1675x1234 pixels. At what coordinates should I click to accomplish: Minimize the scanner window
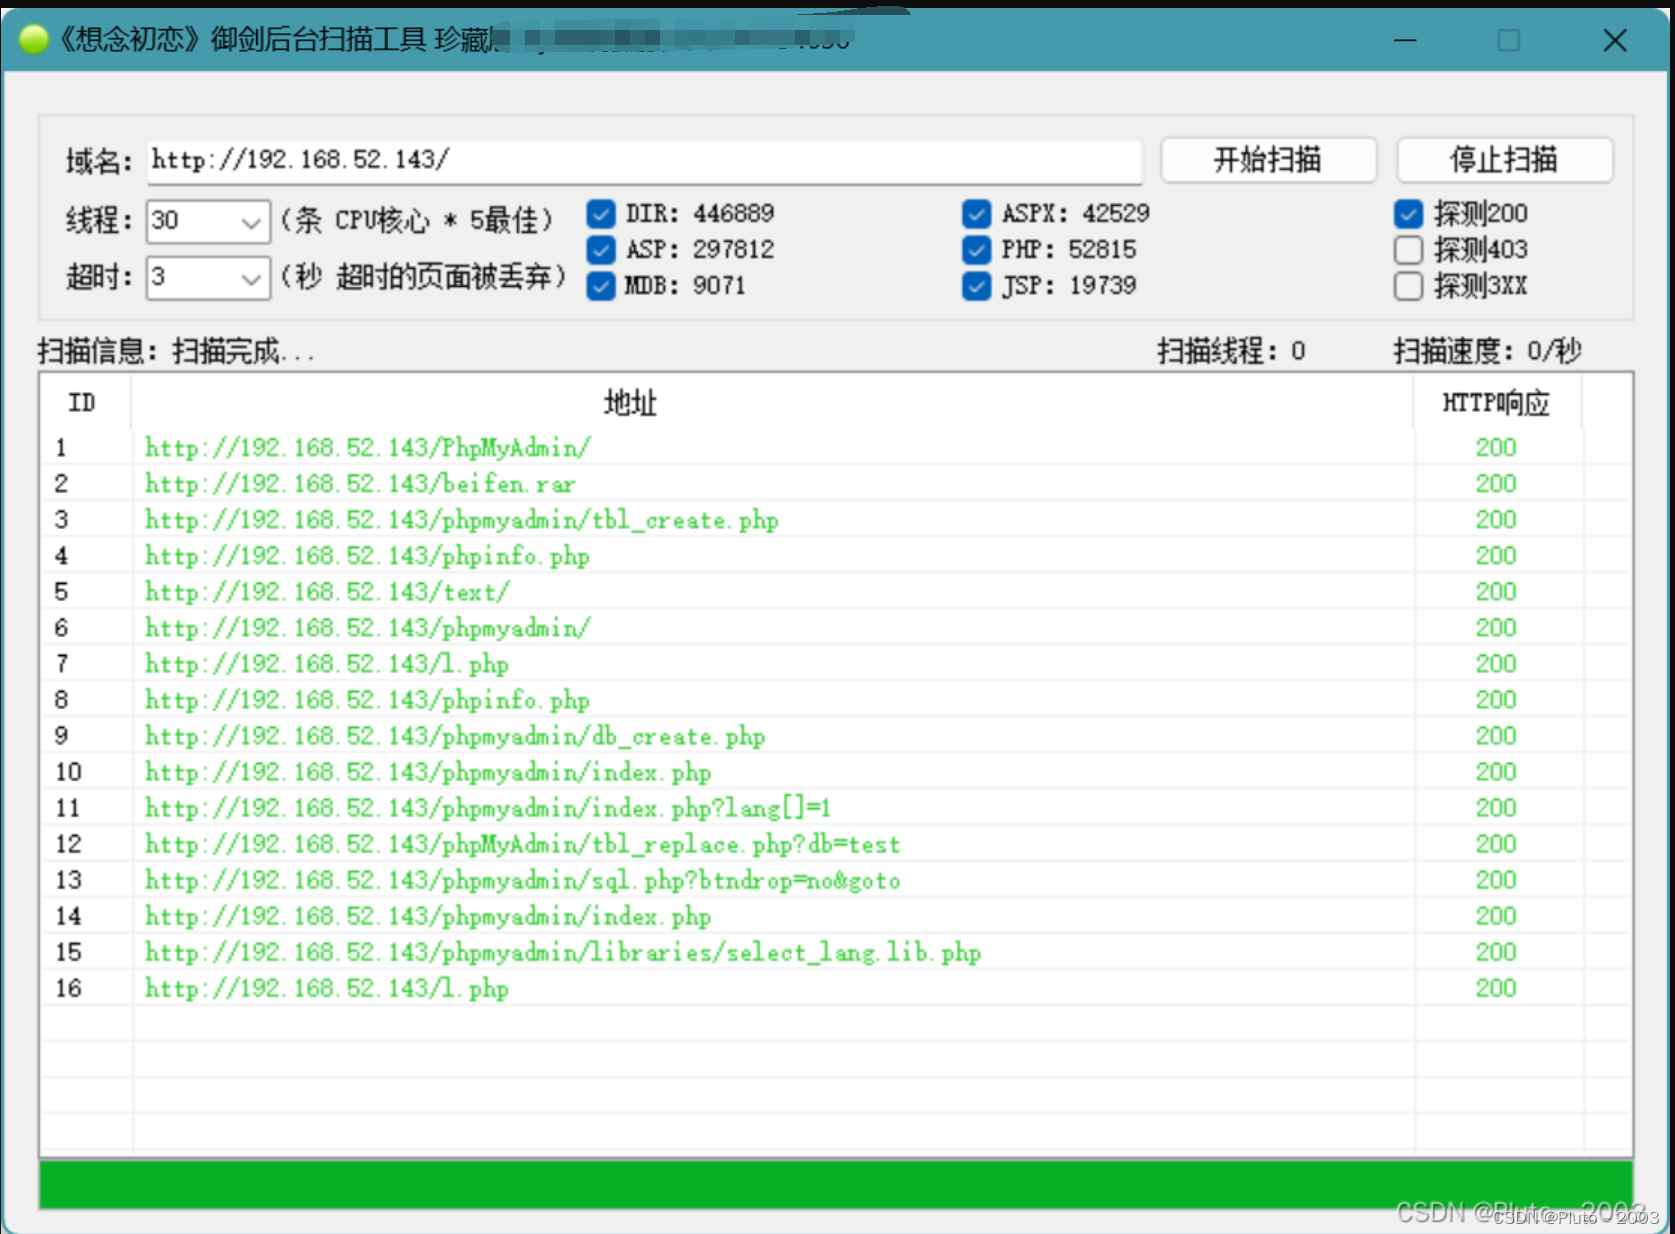(1405, 40)
